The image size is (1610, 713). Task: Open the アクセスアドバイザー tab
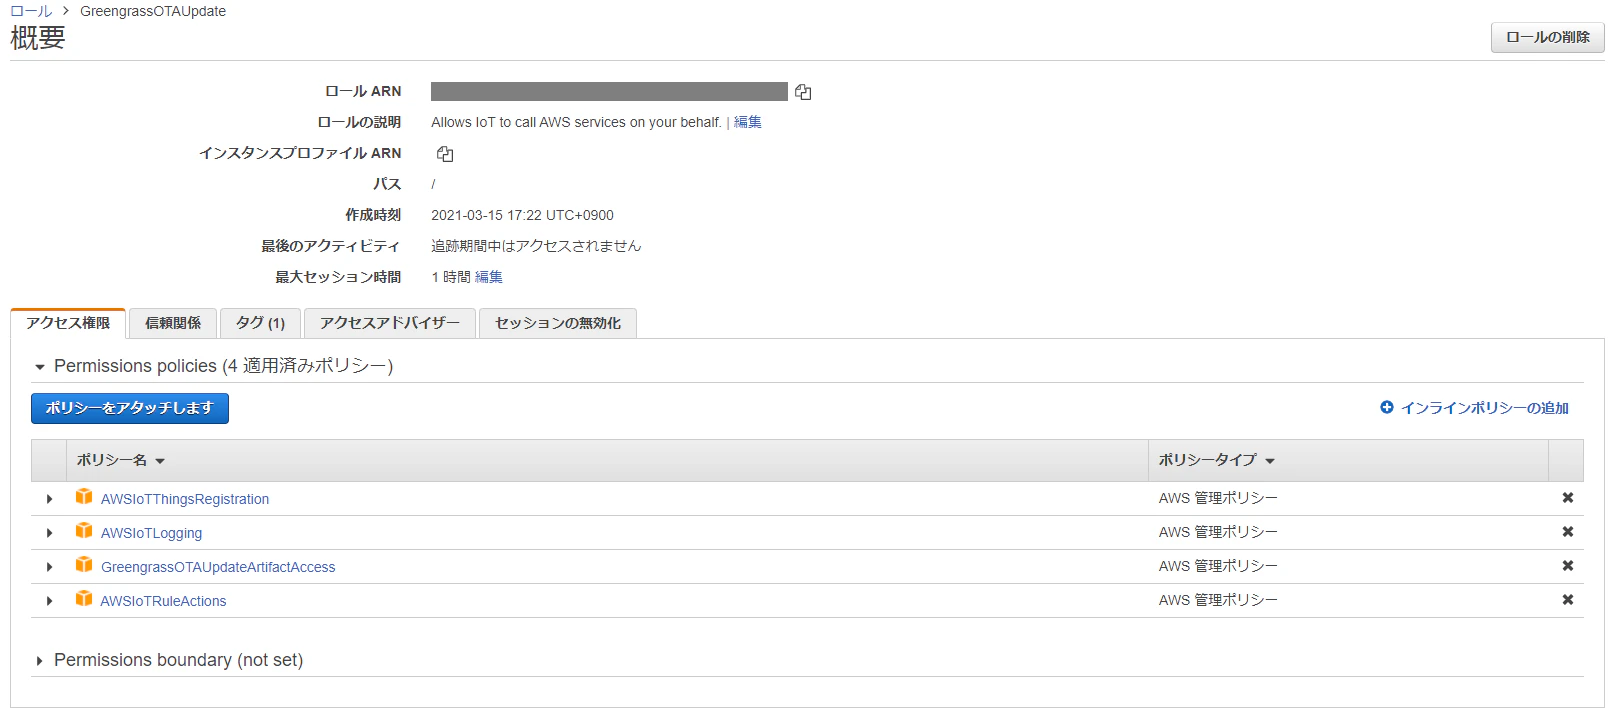point(390,323)
